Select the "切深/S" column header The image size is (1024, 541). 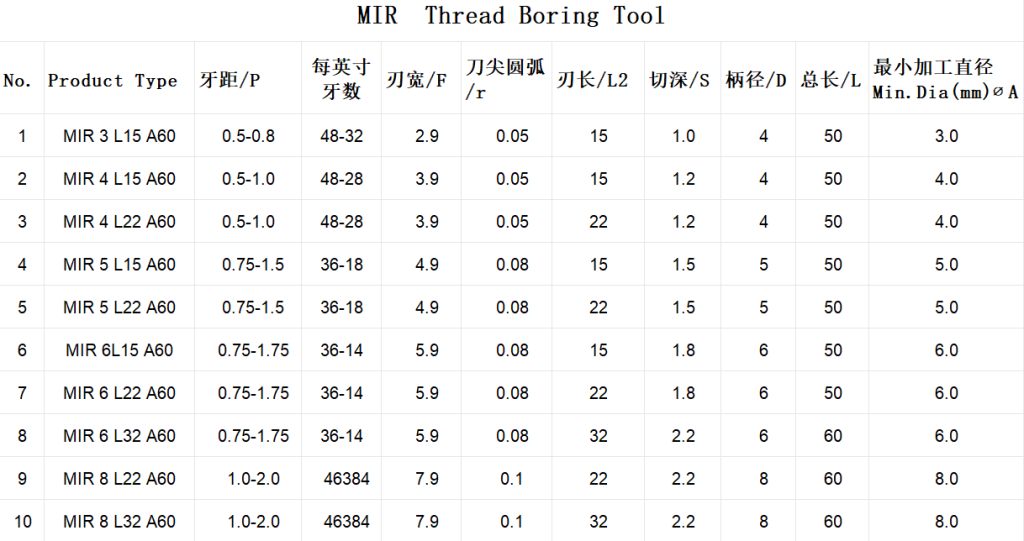pyautogui.click(x=680, y=81)
